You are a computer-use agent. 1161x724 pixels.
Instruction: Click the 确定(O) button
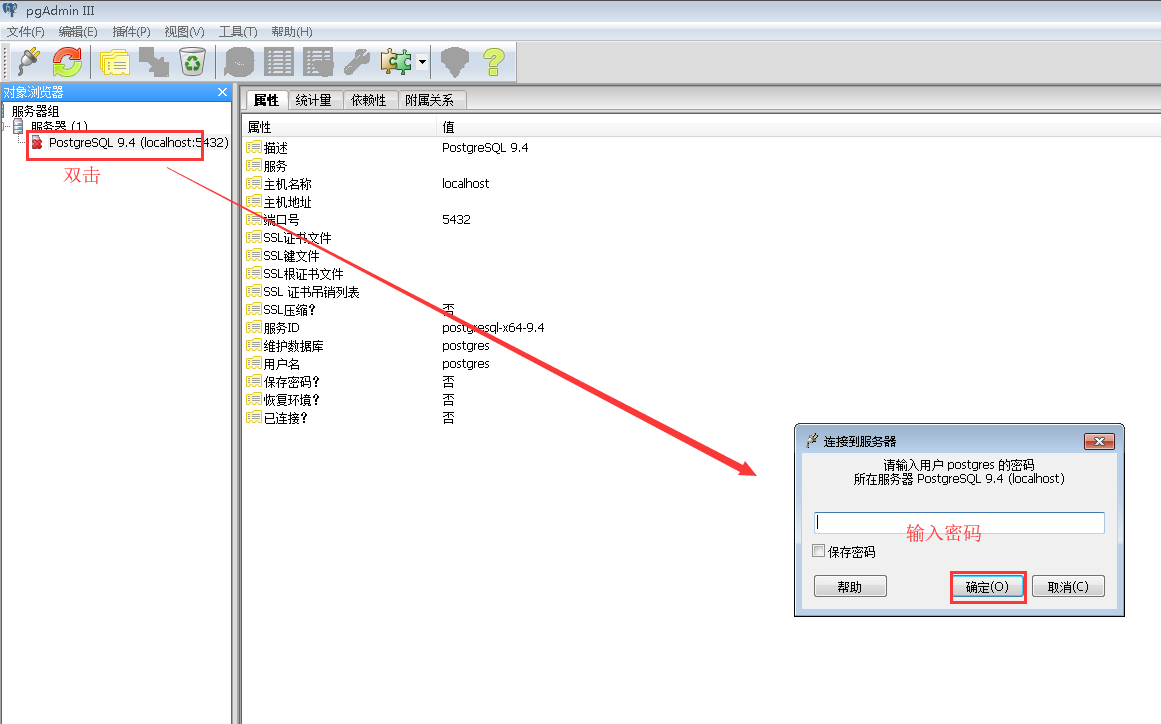[987, 587]
